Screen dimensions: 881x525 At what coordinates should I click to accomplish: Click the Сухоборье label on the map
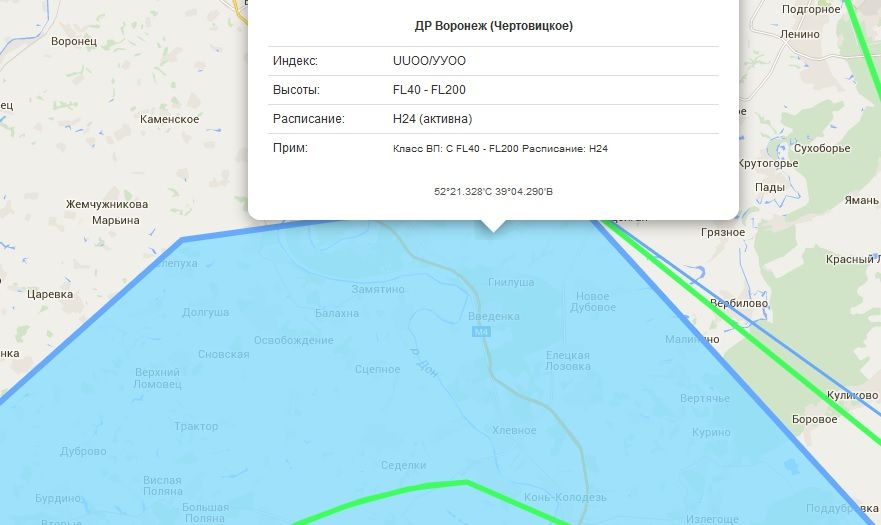[x=820, y=149]
